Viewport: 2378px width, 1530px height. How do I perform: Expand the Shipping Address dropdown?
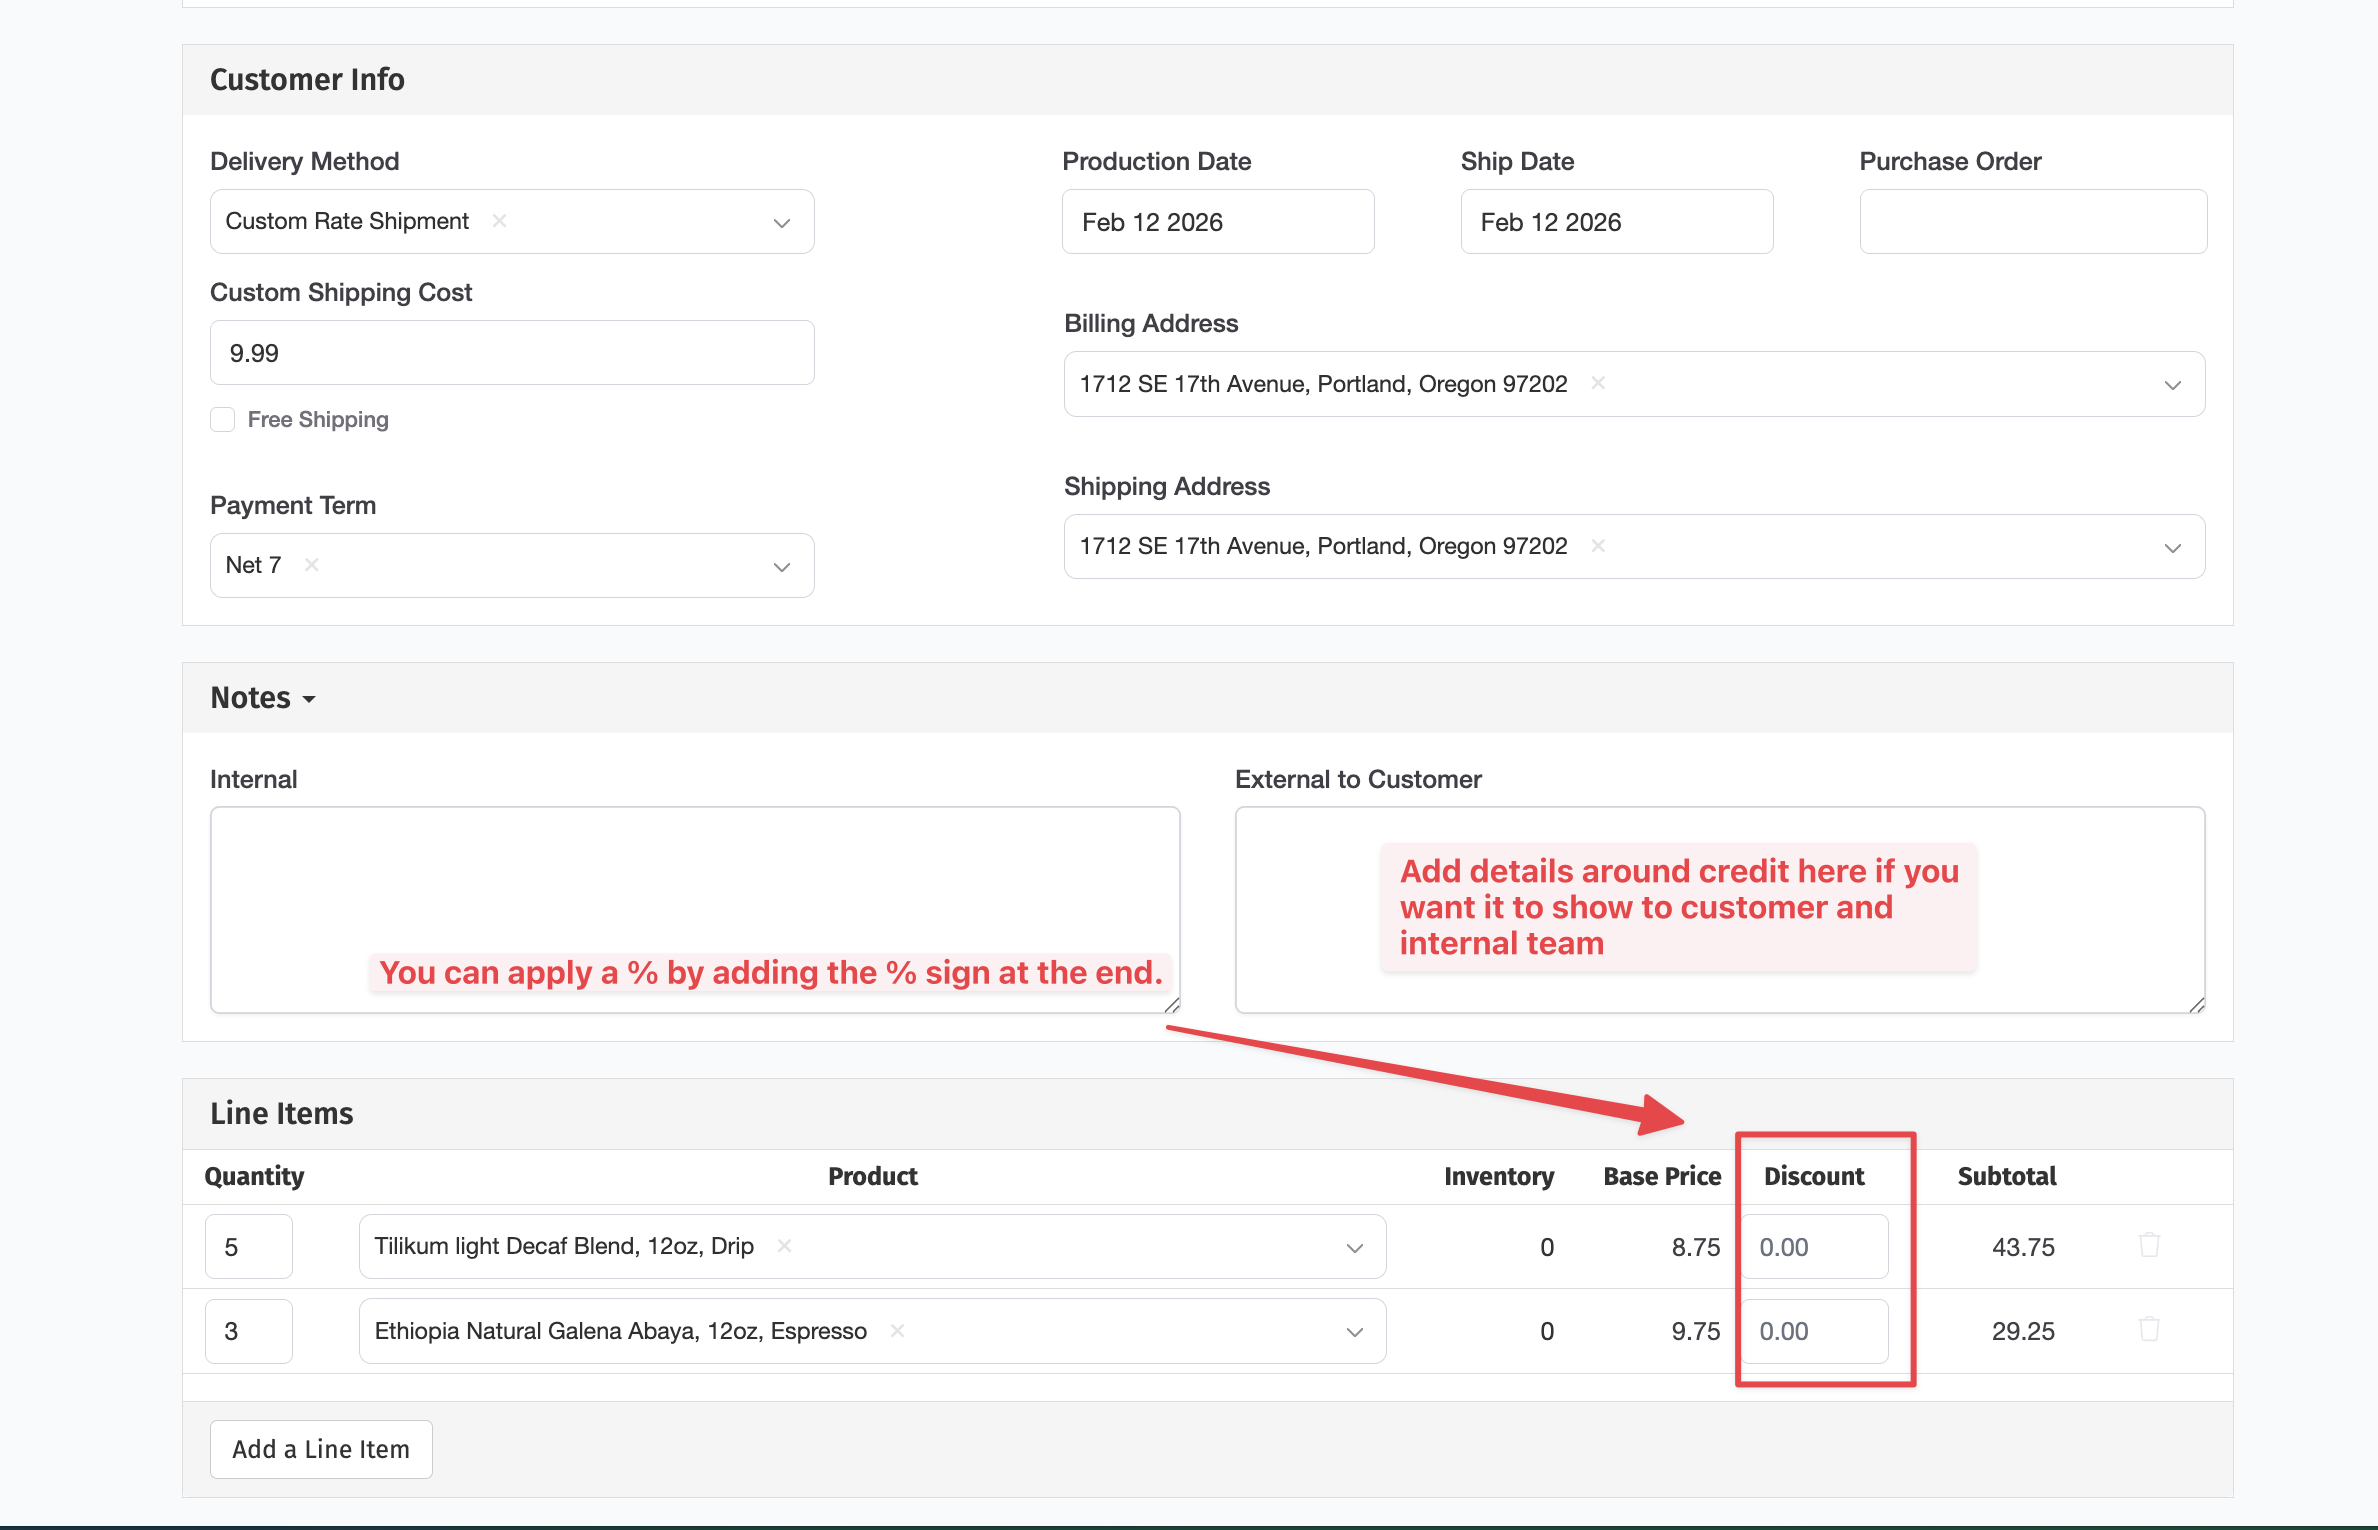point(2172,548)
